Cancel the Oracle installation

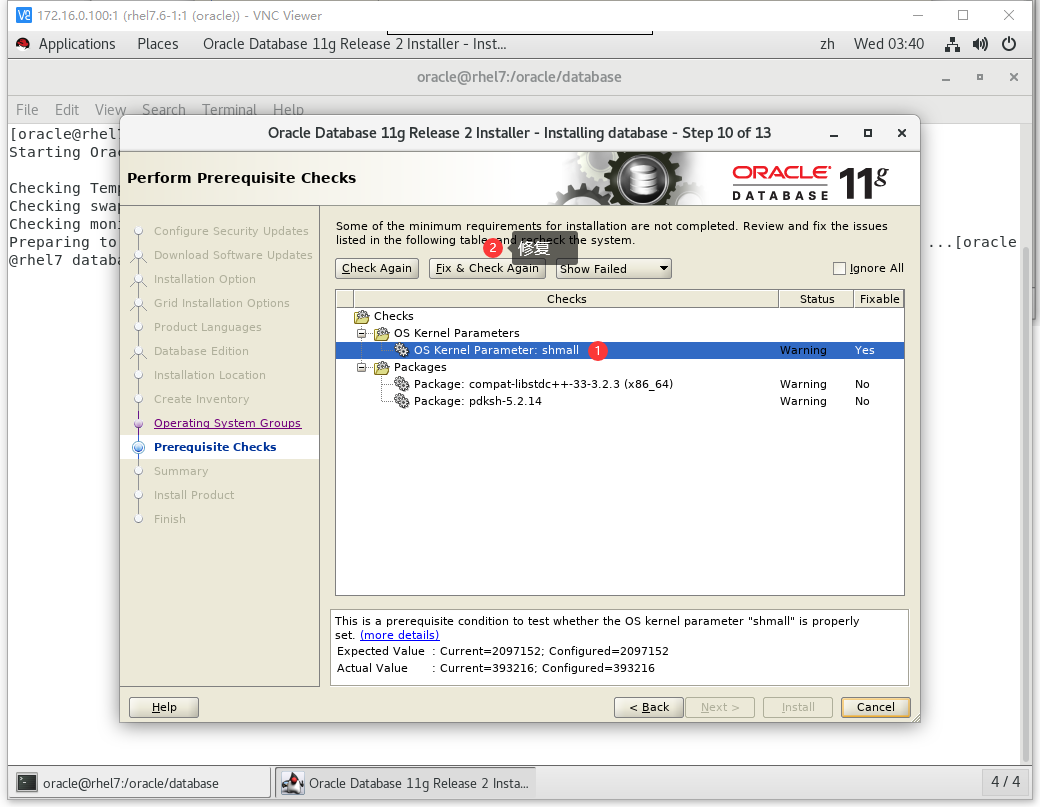coord(876,707)
